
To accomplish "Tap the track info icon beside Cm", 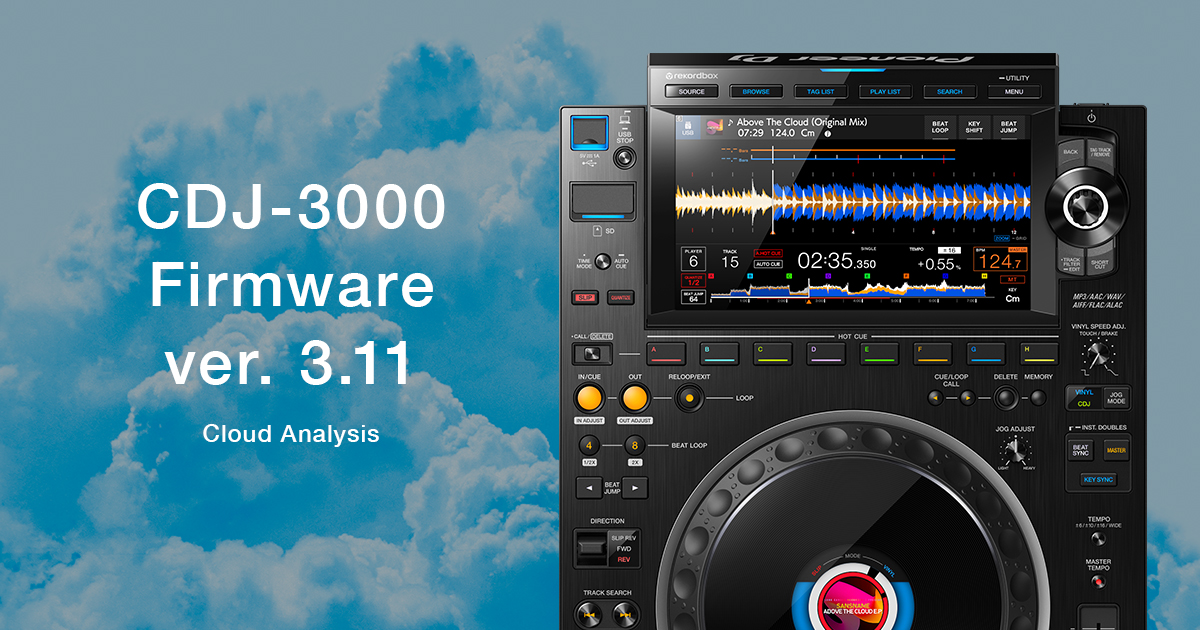I will point(828,133).
